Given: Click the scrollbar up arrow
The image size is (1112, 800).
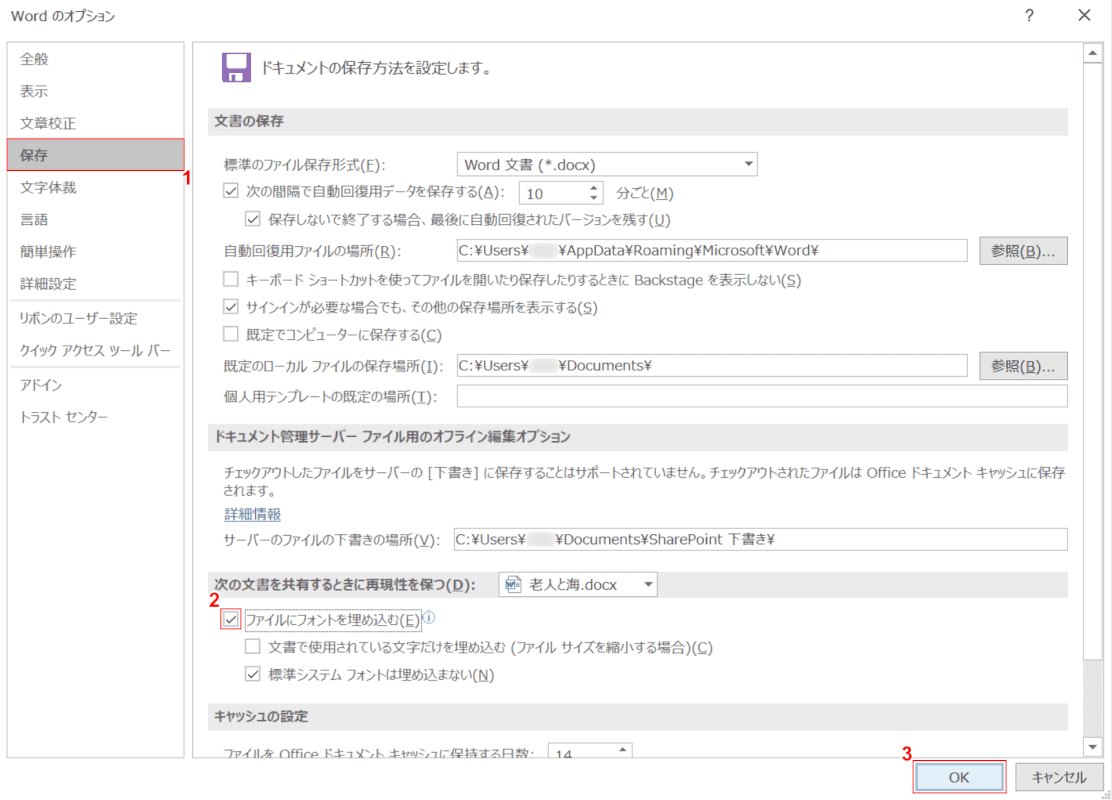Looking at the screenshot, I should 1092,54.
